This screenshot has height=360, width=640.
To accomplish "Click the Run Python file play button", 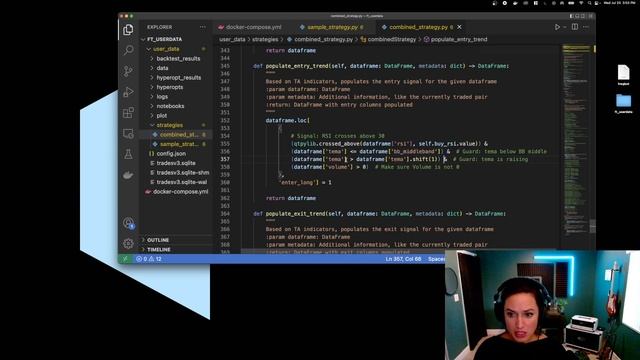I will click(x=557, y=27).
